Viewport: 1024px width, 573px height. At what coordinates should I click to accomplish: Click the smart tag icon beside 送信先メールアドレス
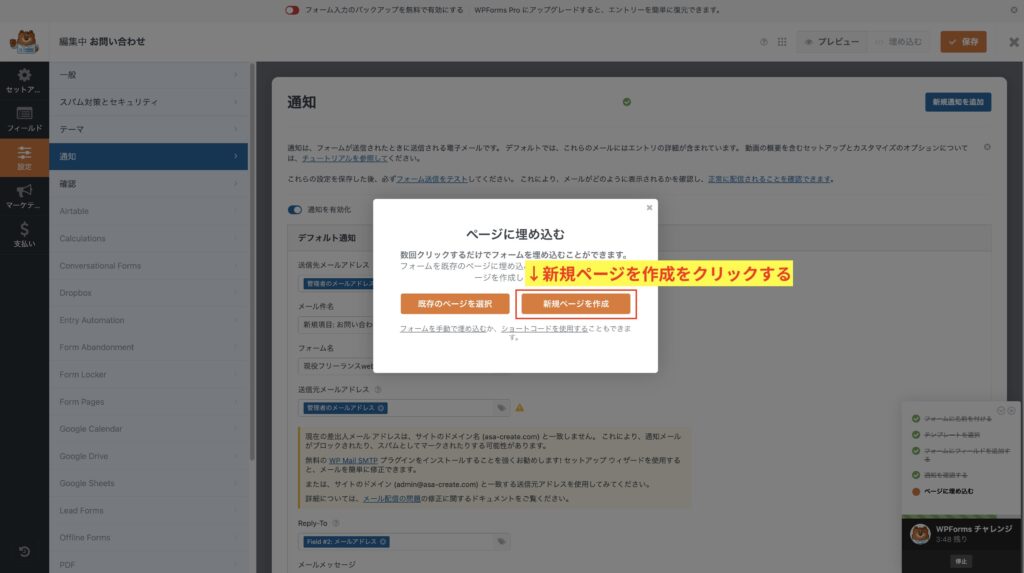[502, 408]
